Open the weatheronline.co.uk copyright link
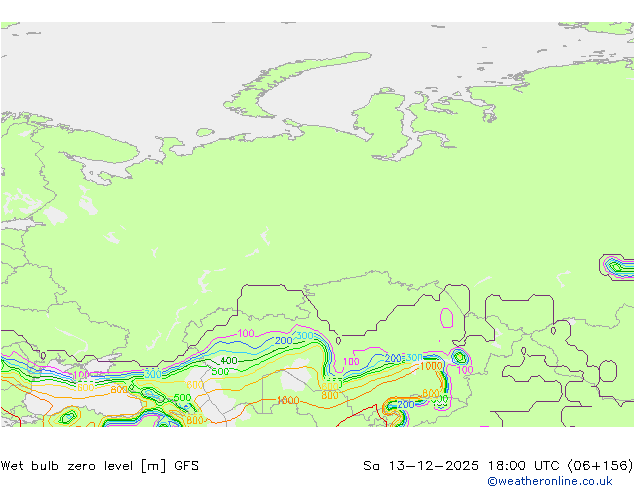Image resolution: width=634 pixels, height=490 pixels. point(550,481)
